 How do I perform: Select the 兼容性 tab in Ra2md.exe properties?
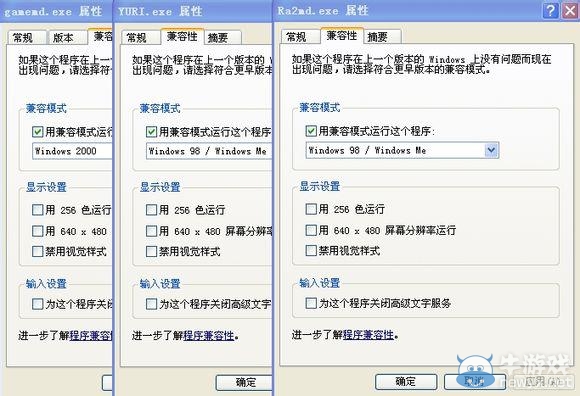(342, 36)
